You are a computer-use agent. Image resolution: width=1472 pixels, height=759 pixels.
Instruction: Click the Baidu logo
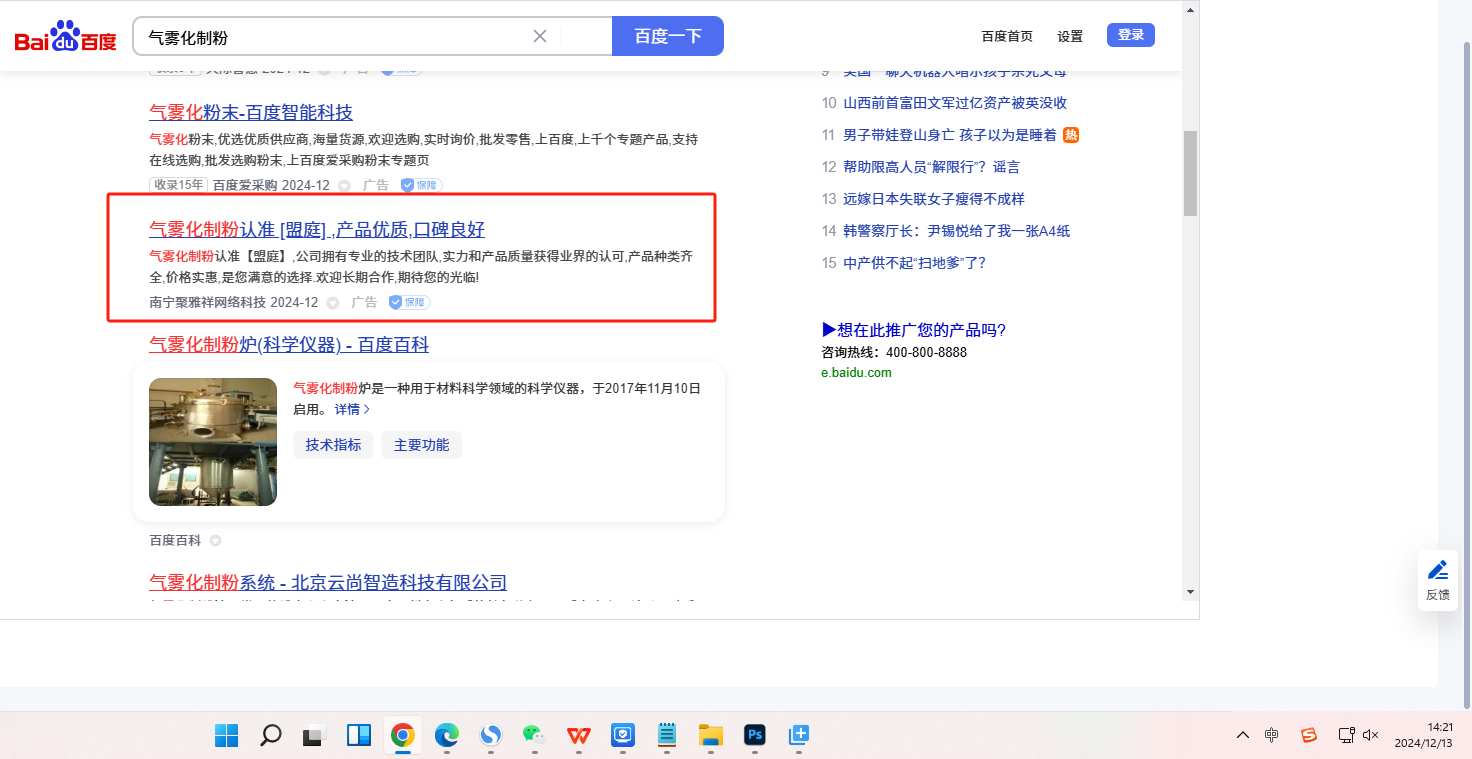coord(66,37)
